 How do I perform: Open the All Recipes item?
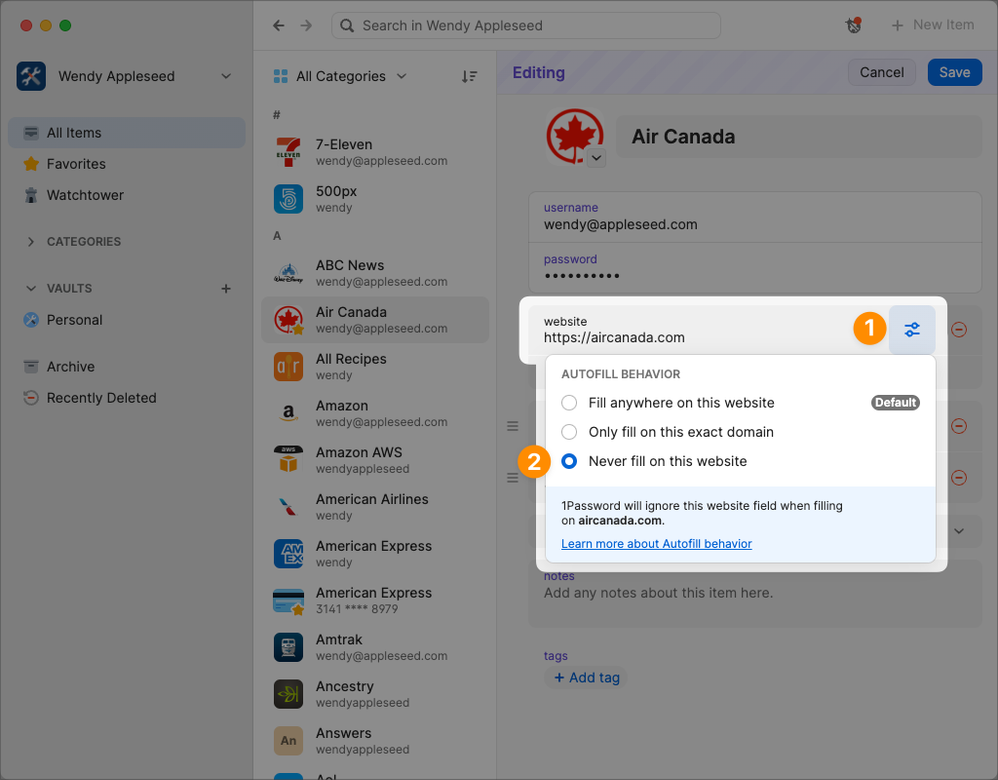tap(375, 367)
